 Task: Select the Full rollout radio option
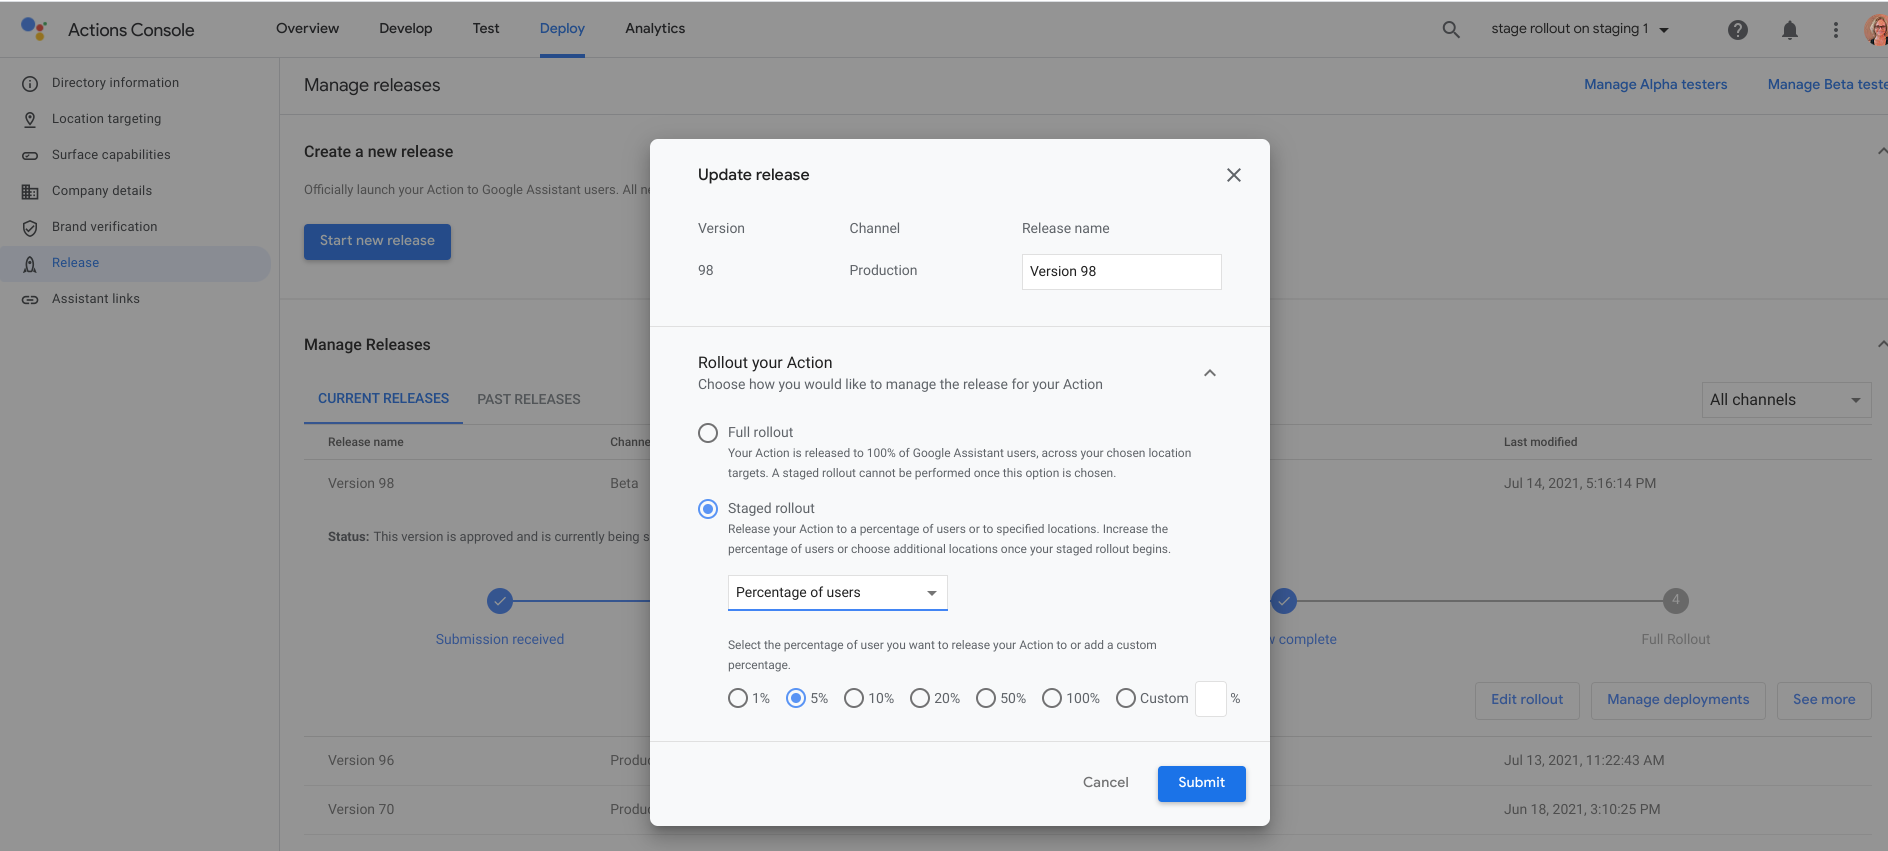click(x=708, y=433)
